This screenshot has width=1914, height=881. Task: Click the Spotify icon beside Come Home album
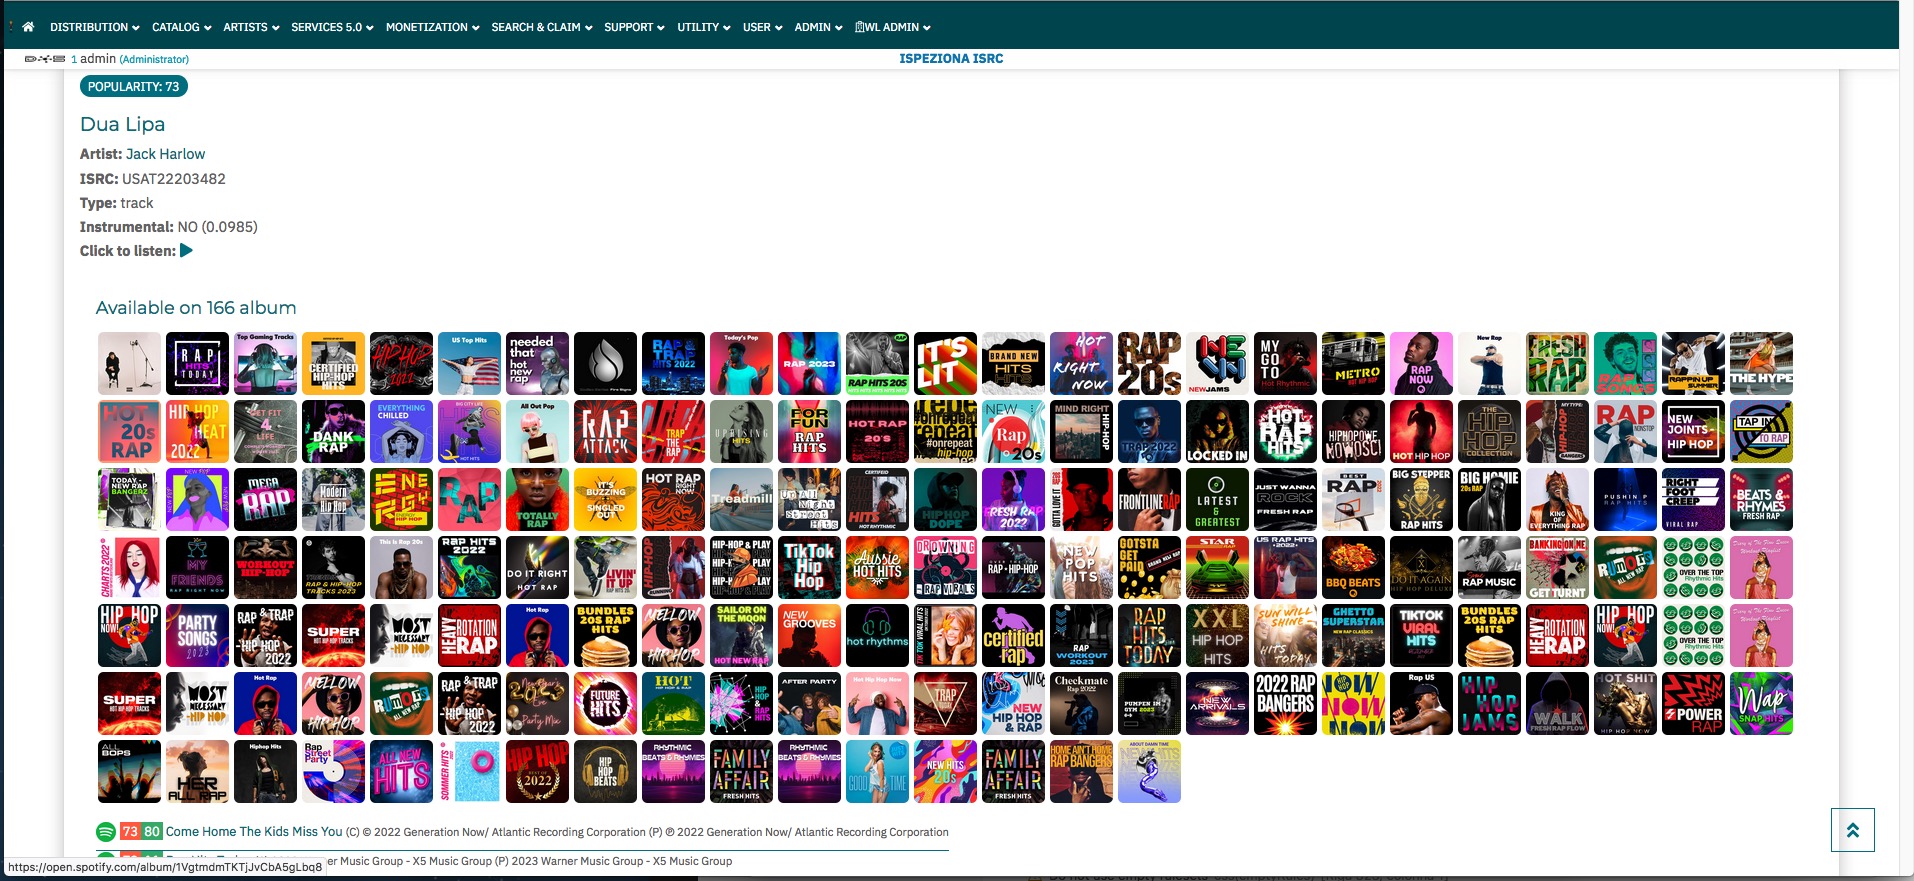click(105, 832)
